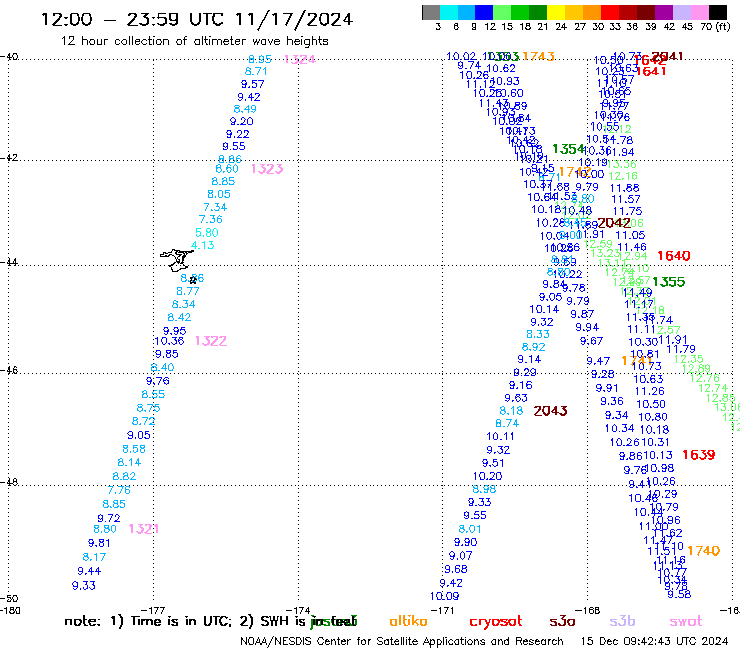Click the yellow 24 ft legend swatch
Screen dimensions: 740x650
tap(556, 12)
